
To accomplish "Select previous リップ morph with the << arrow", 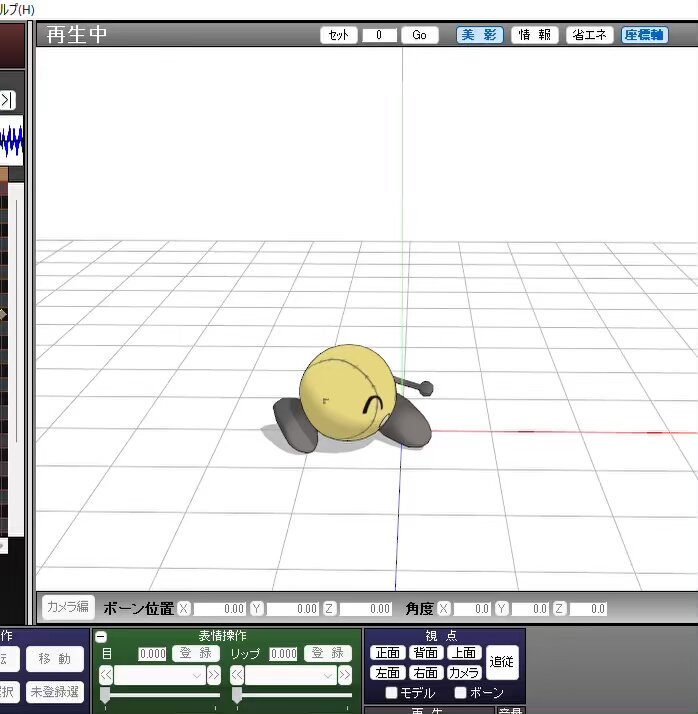I will click(x=237, y=675).
